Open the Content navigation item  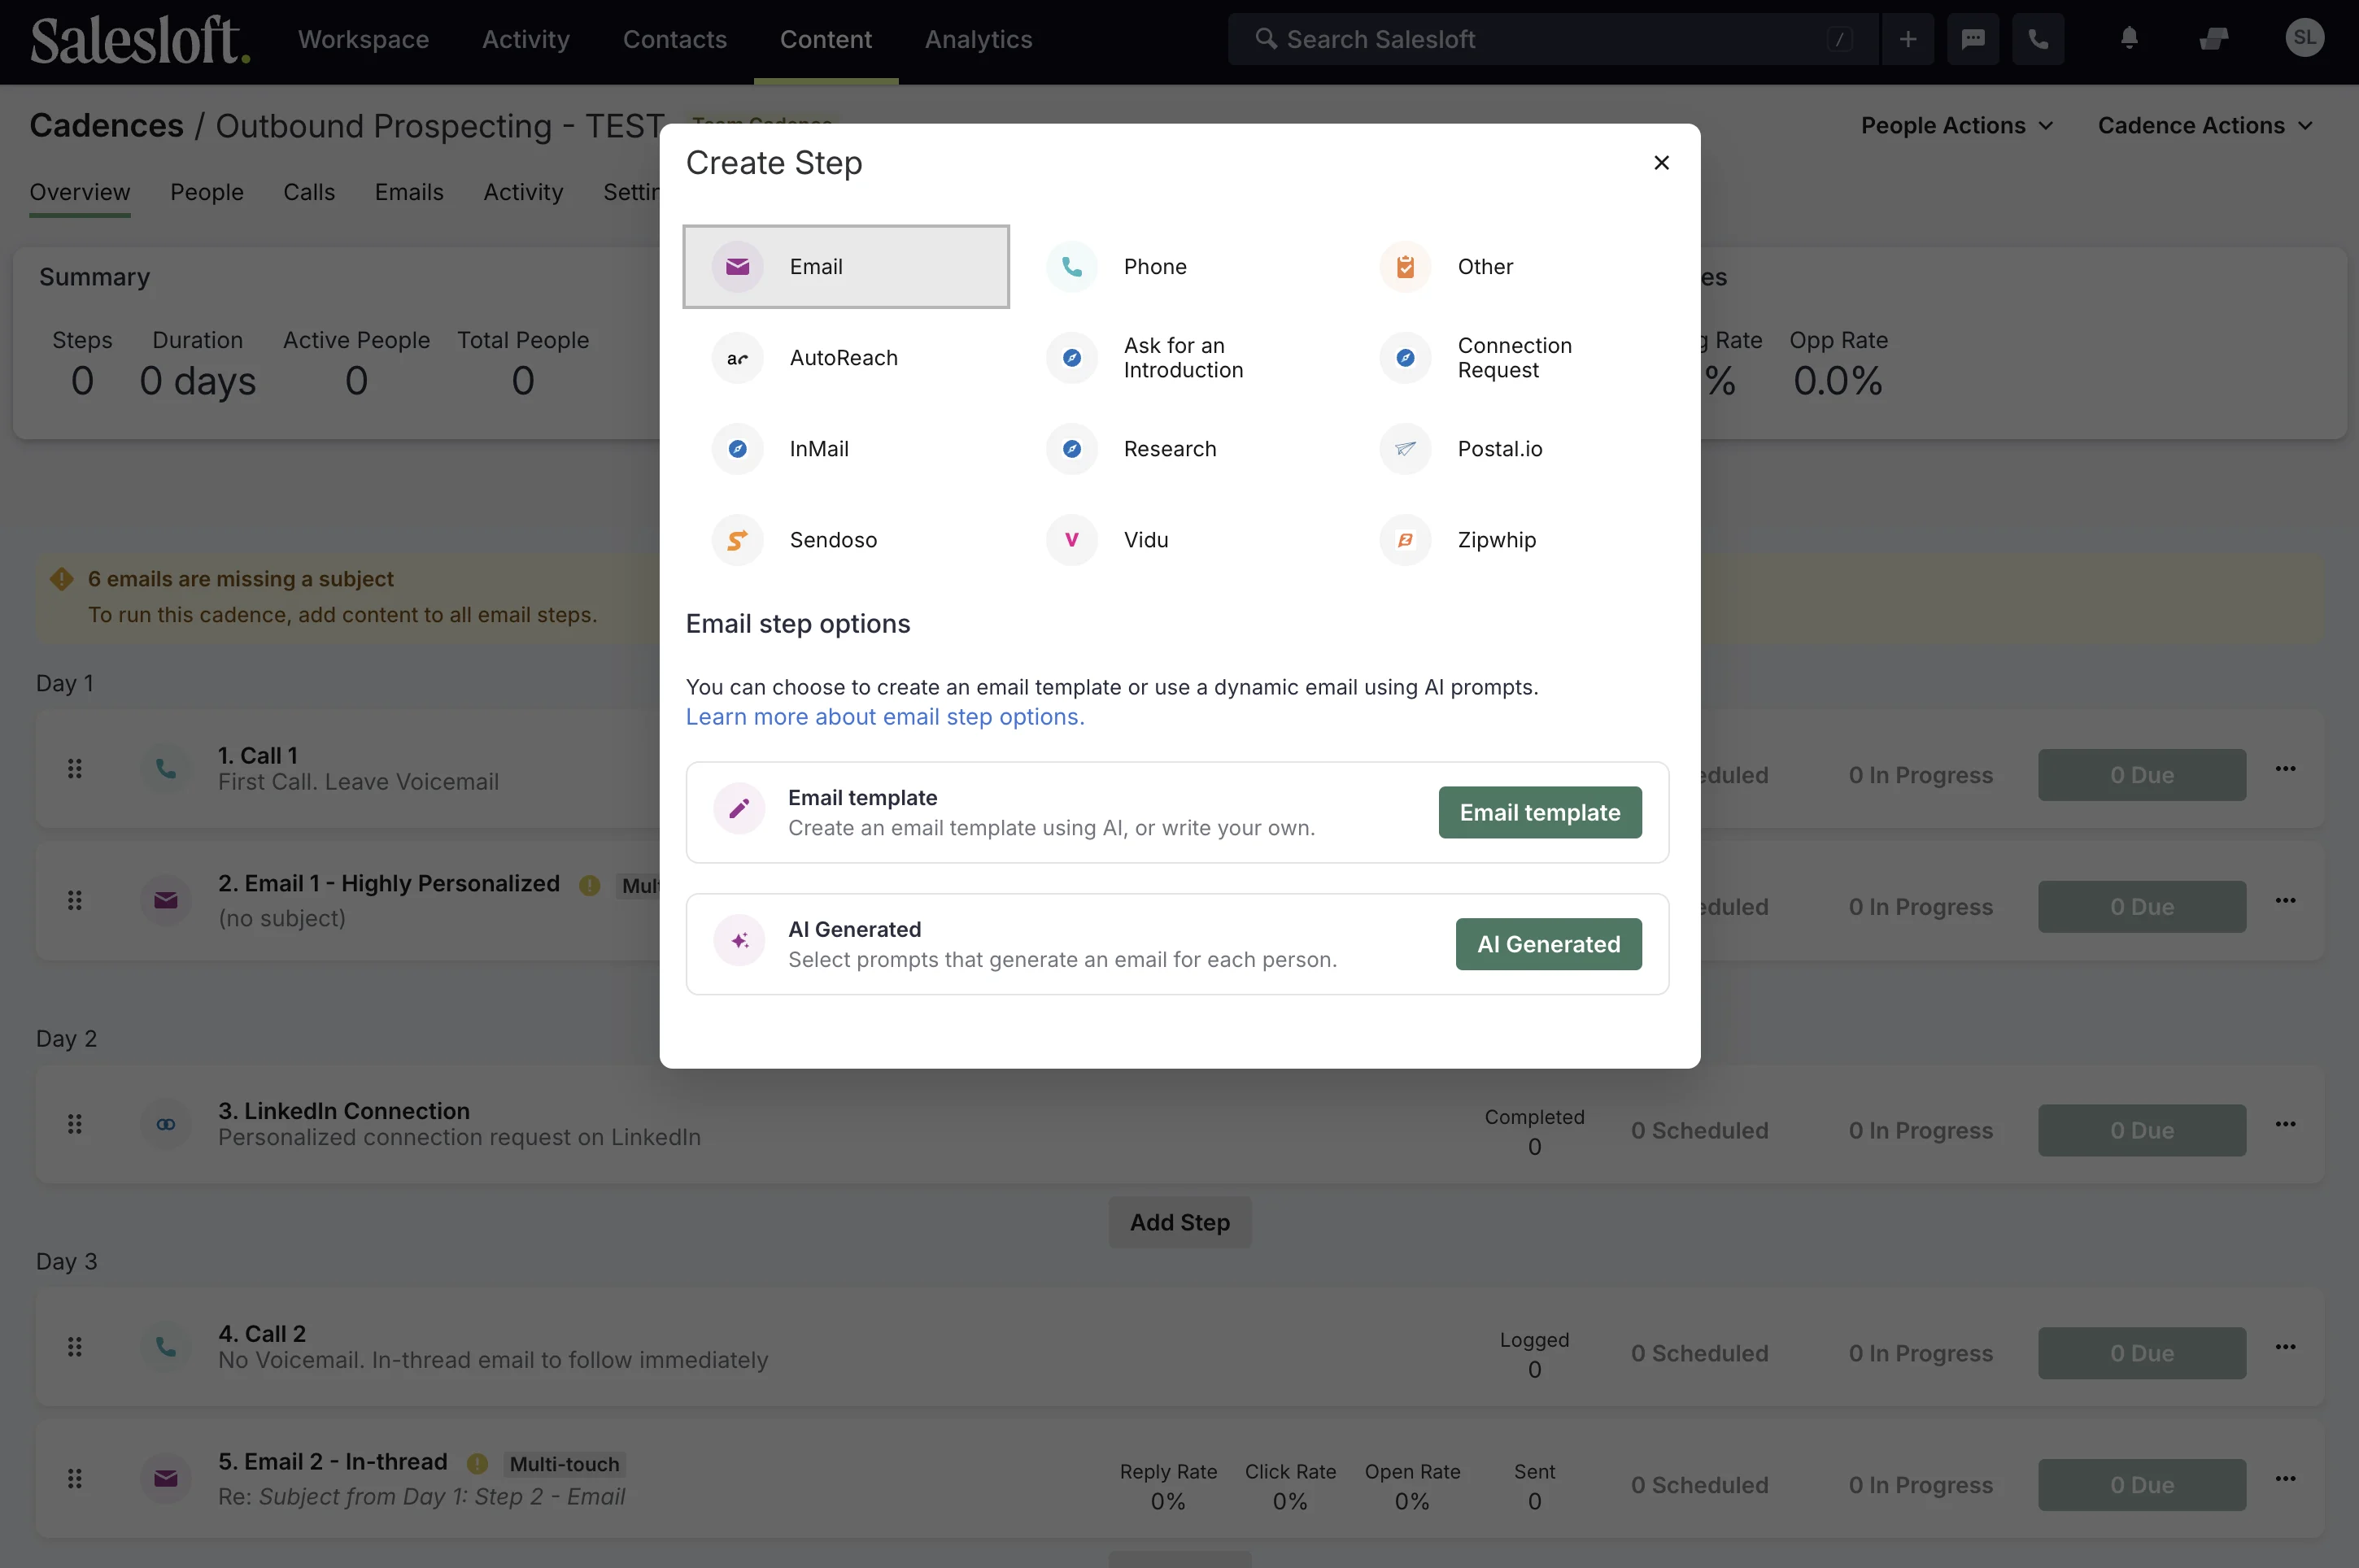click(x=825, y=39)
